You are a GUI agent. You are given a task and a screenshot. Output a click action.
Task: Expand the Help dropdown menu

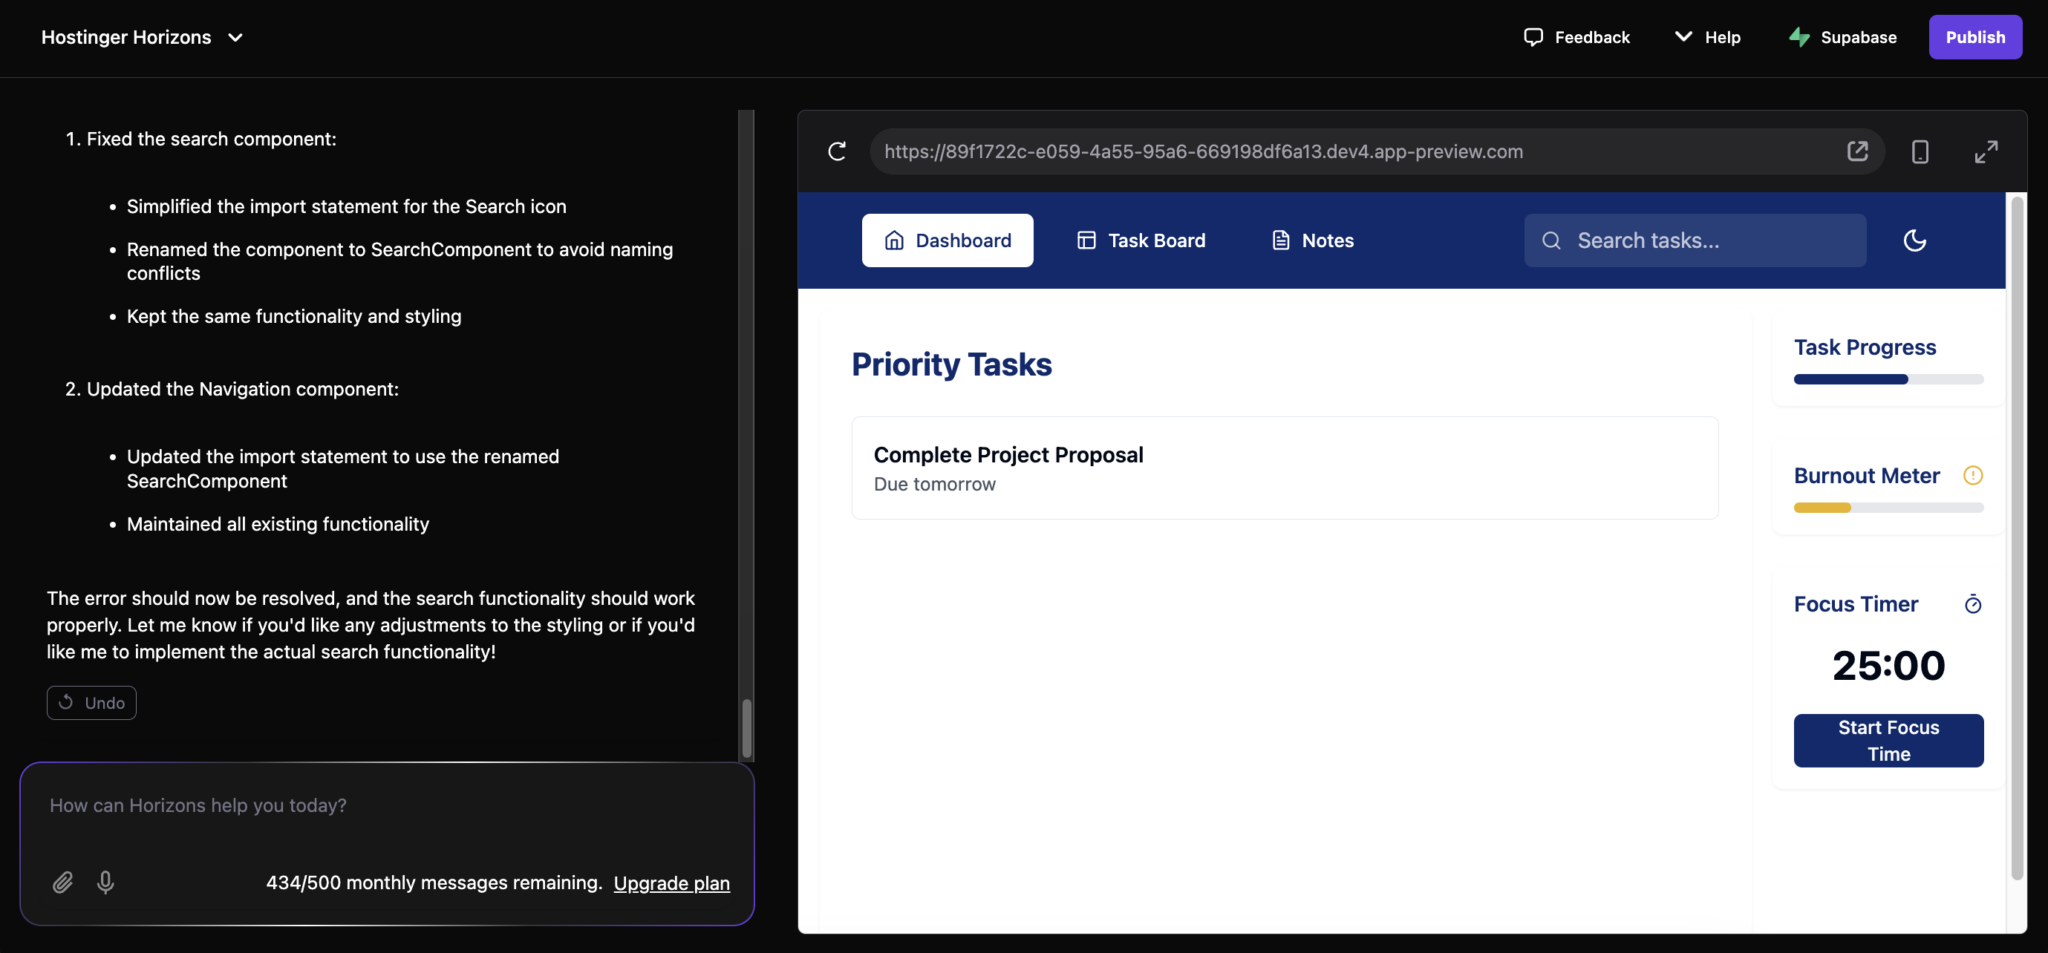[1706, 37]
